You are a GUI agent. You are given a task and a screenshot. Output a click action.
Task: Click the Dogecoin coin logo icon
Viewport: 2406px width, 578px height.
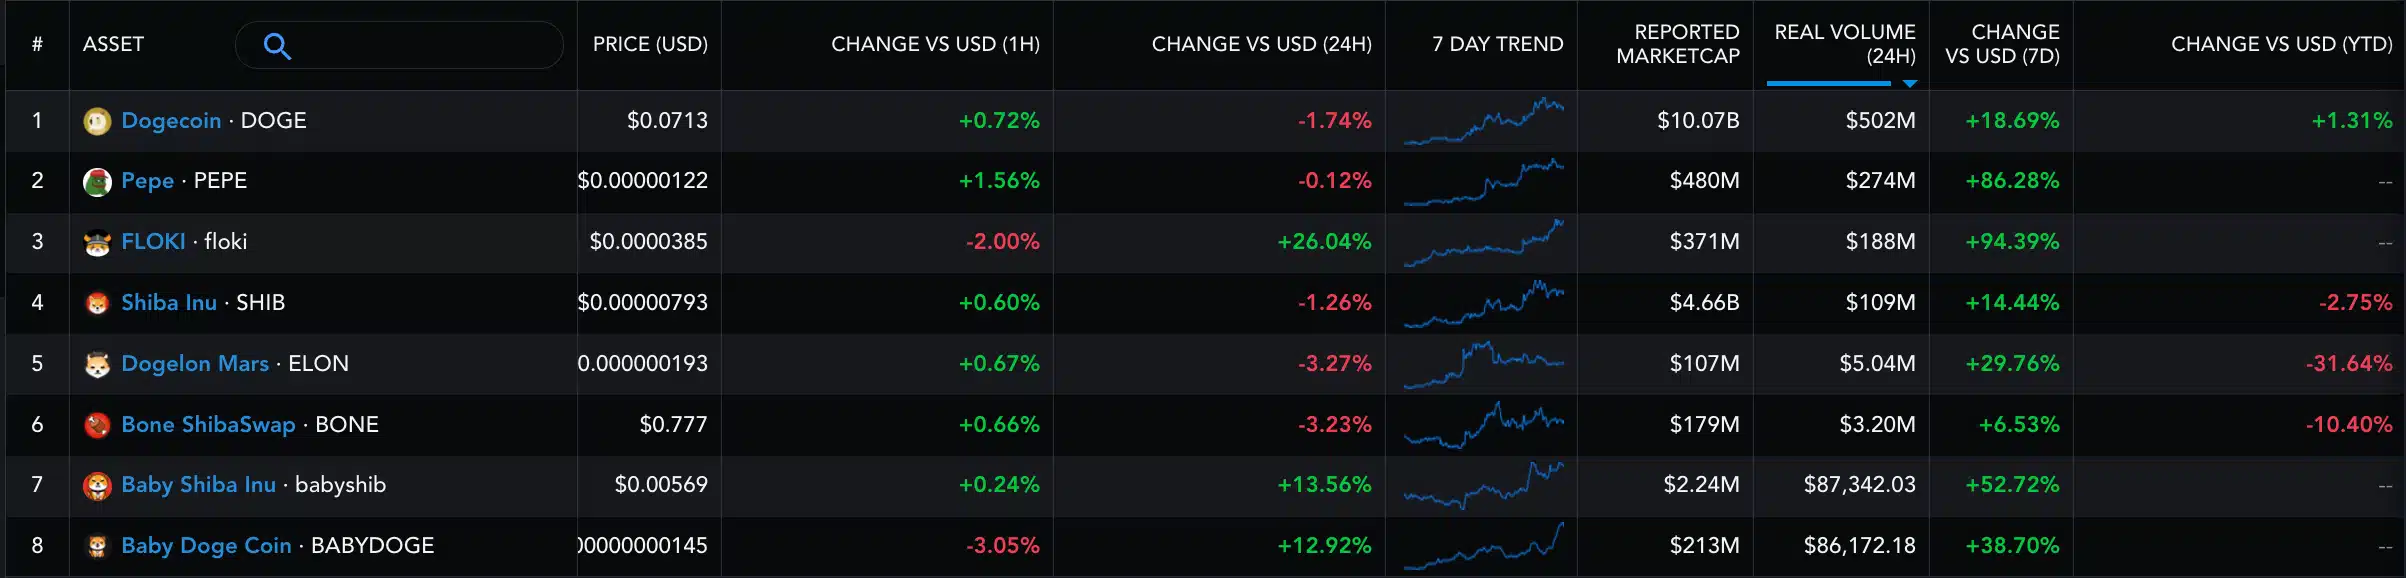(x=97, y=121)
